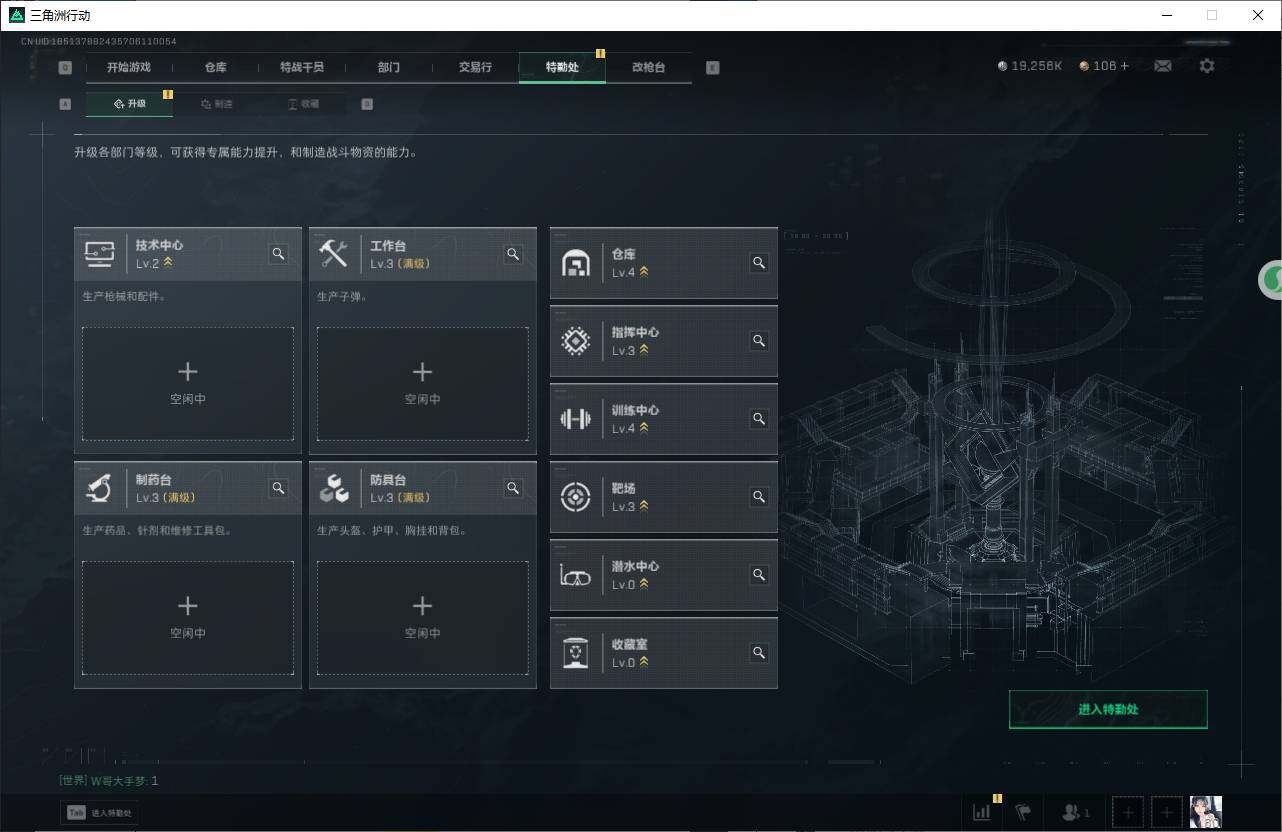Click the player avatar portrait
1282x832 pixels.
pos(1205,812)
